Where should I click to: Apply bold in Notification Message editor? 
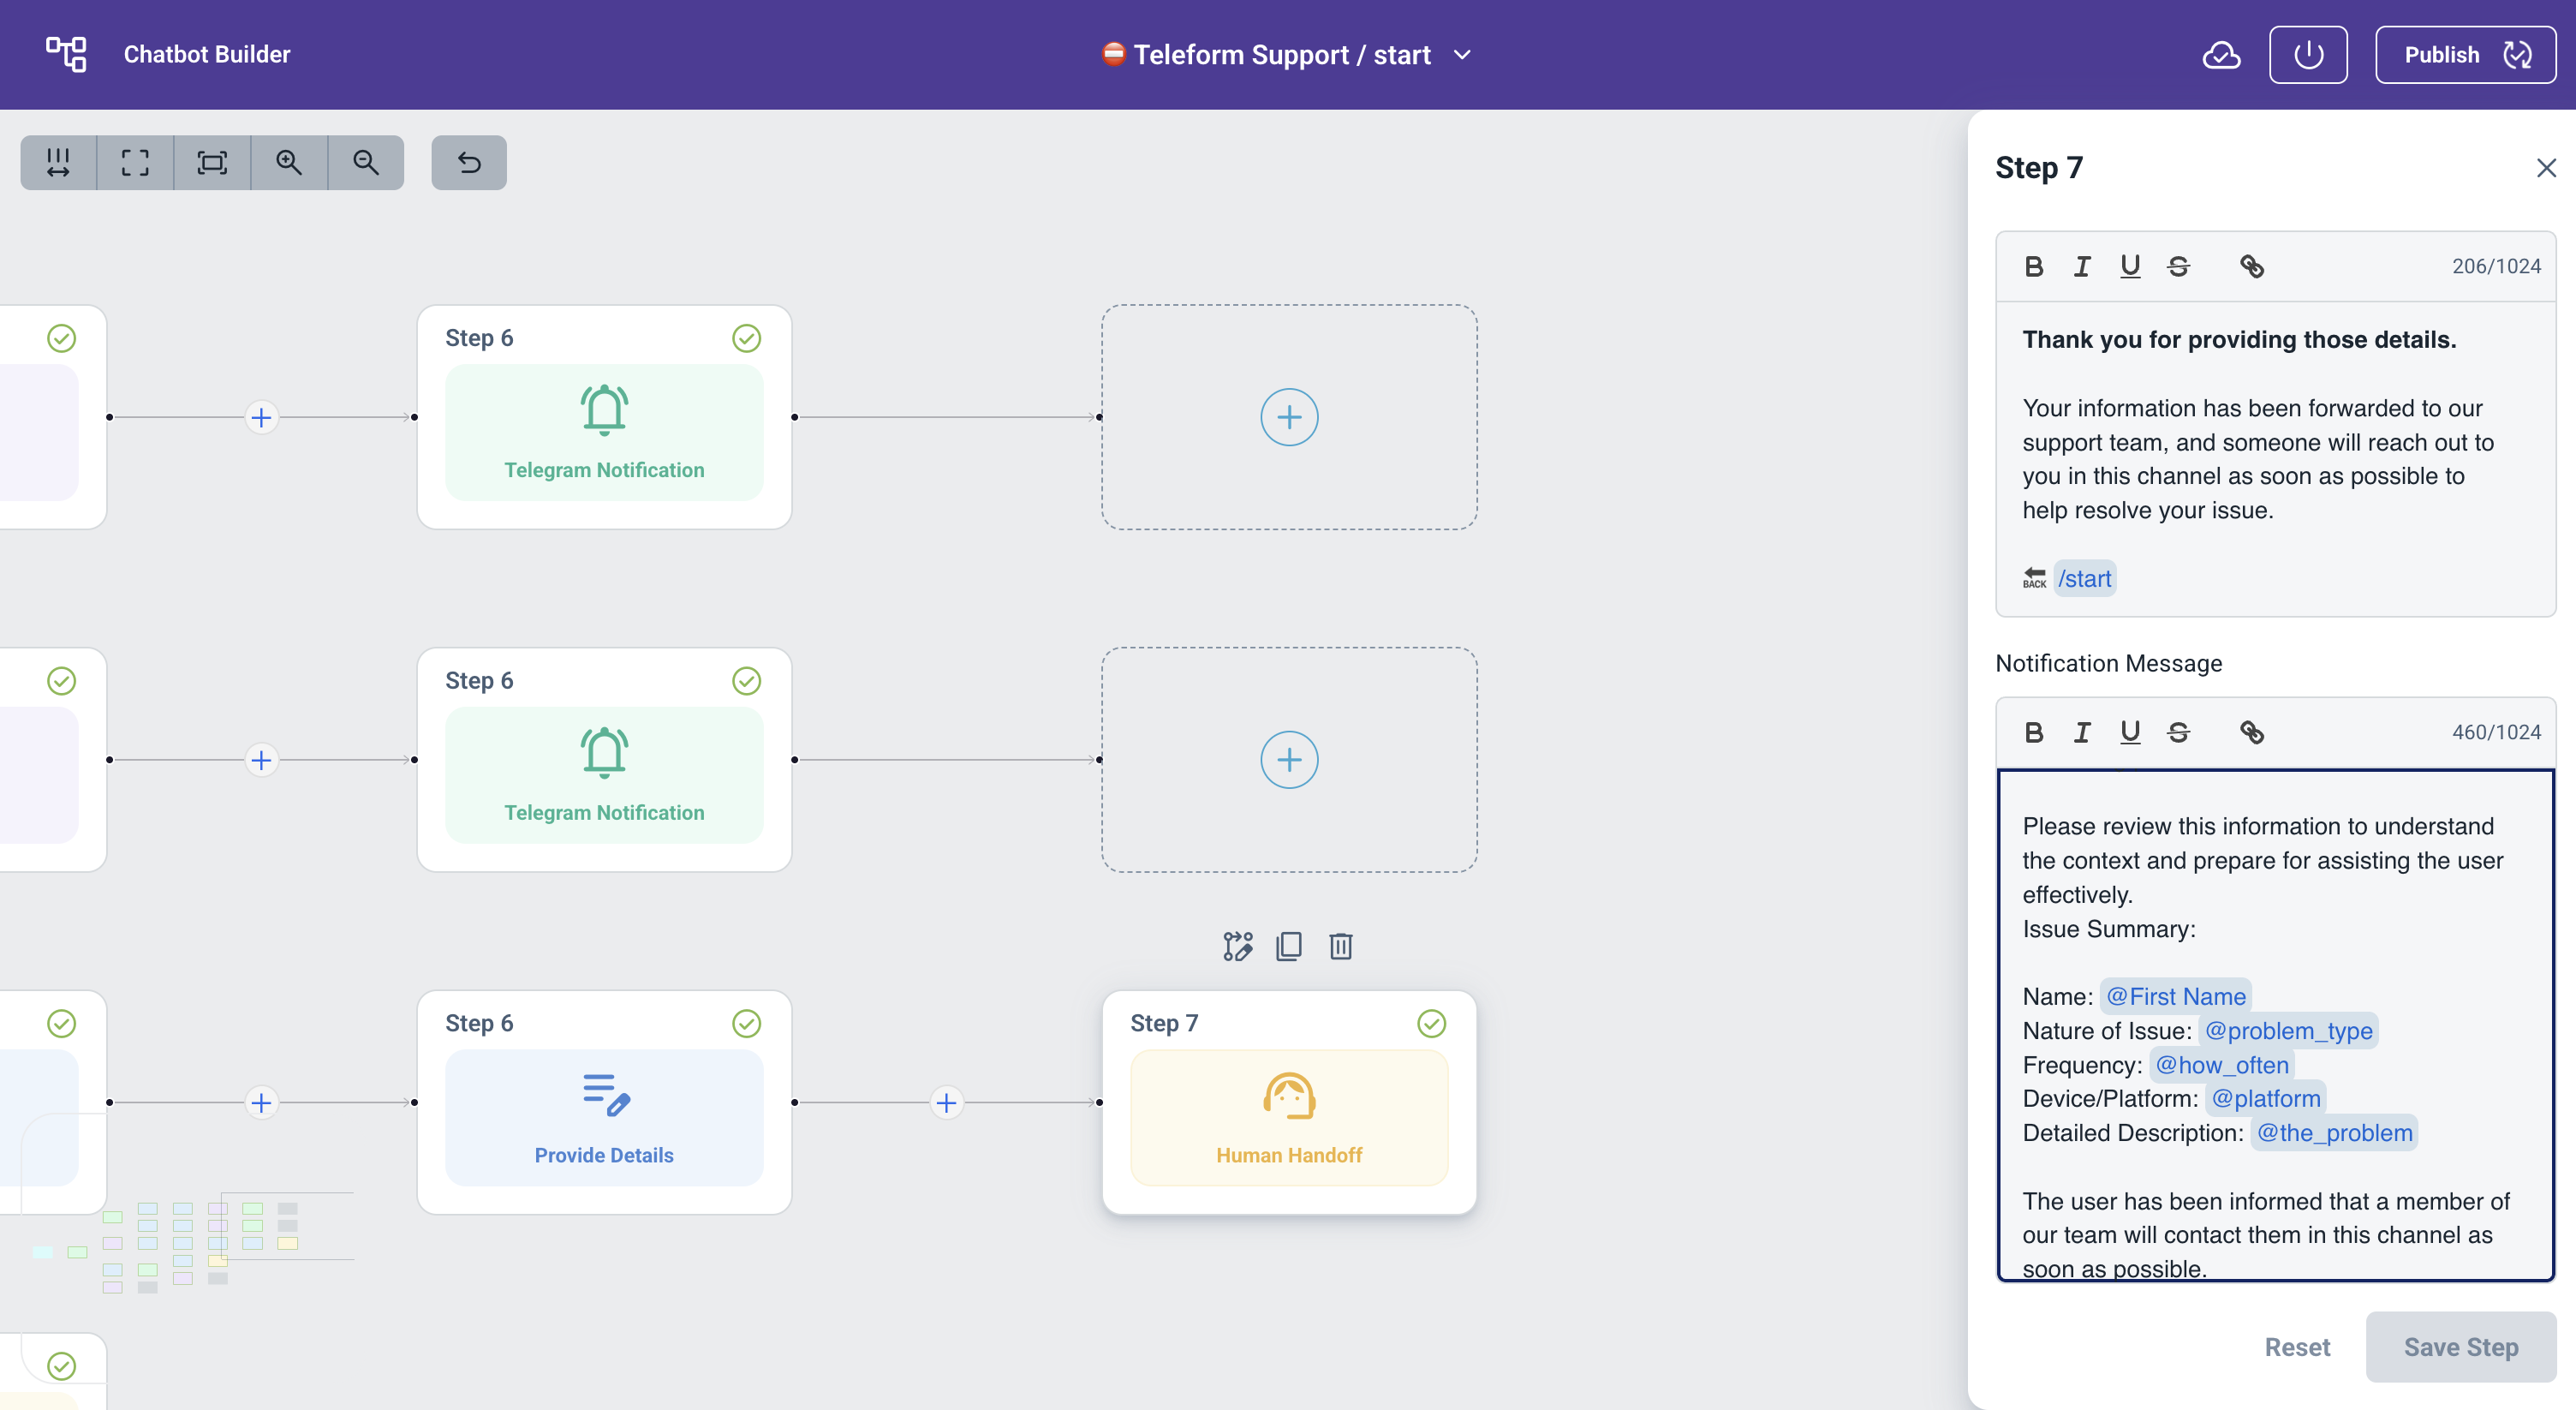coord(2033,733)
